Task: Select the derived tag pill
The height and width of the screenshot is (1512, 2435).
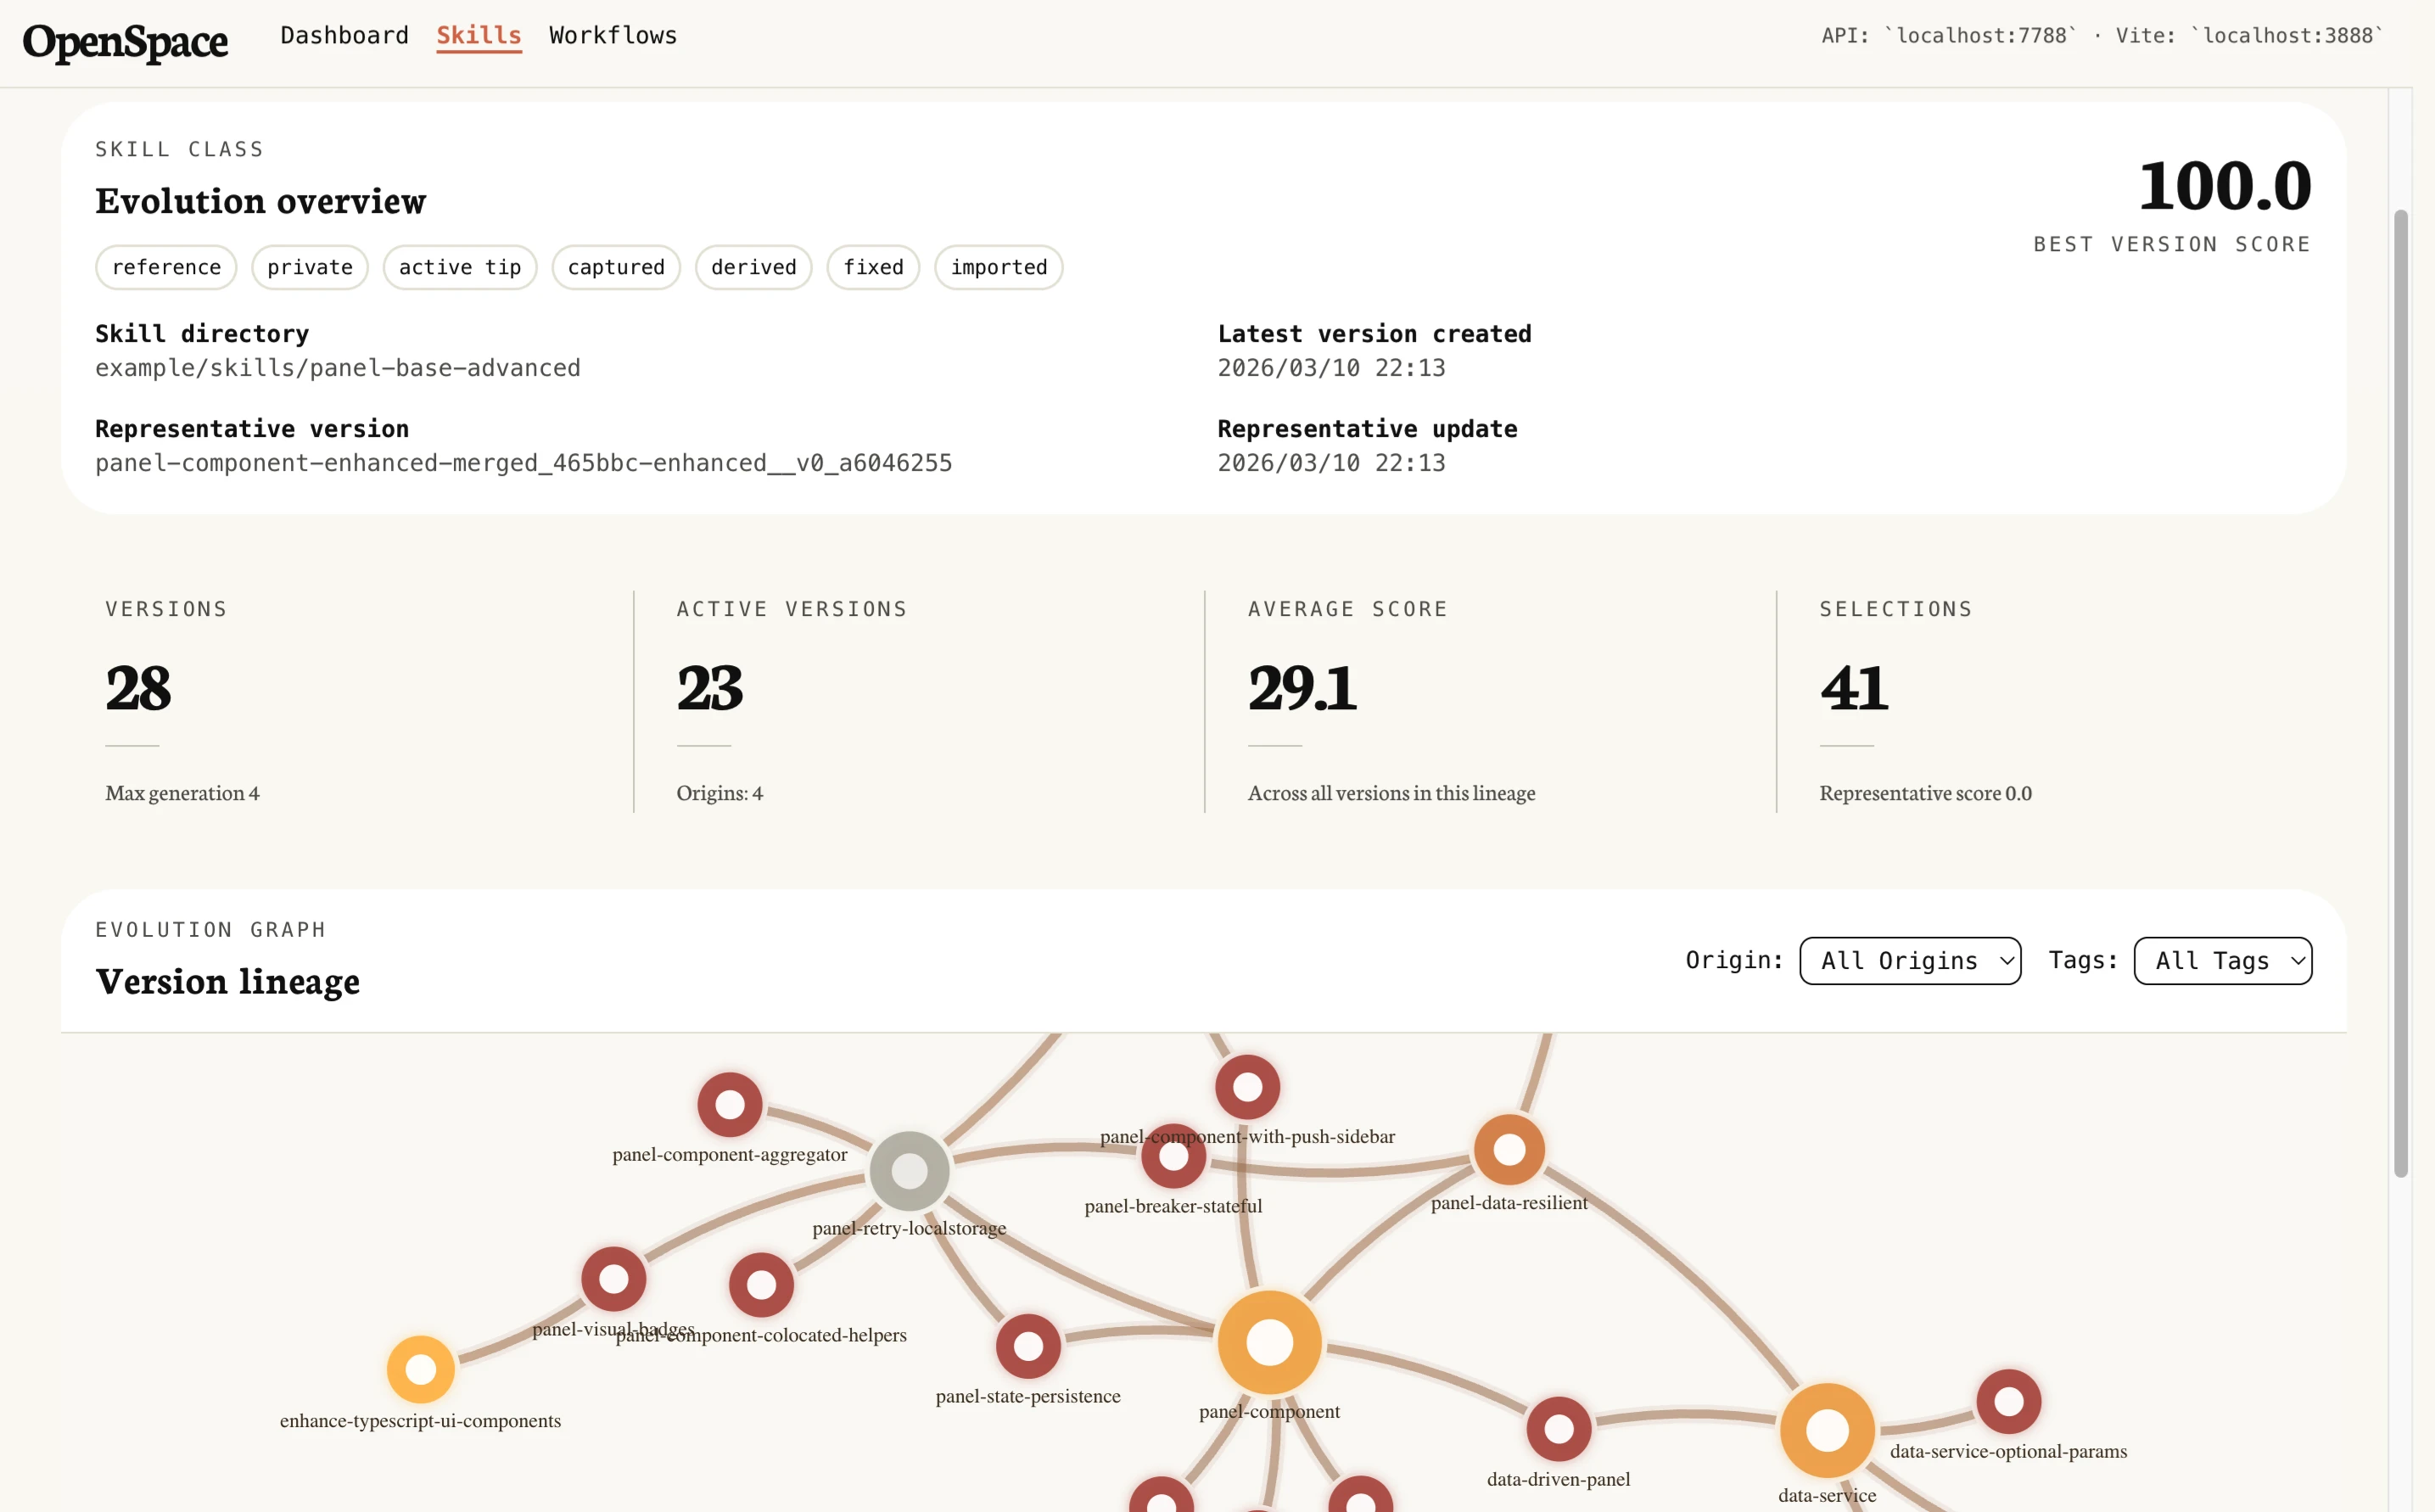Action: [754, 267]
